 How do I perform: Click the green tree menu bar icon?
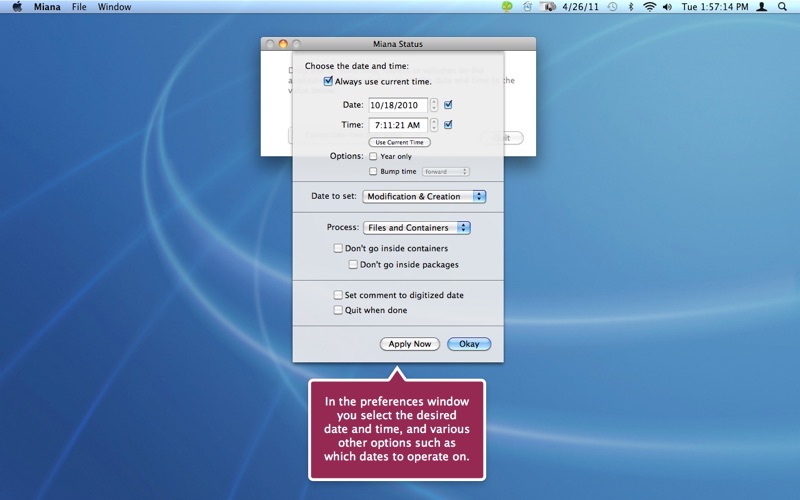(507, 7)
